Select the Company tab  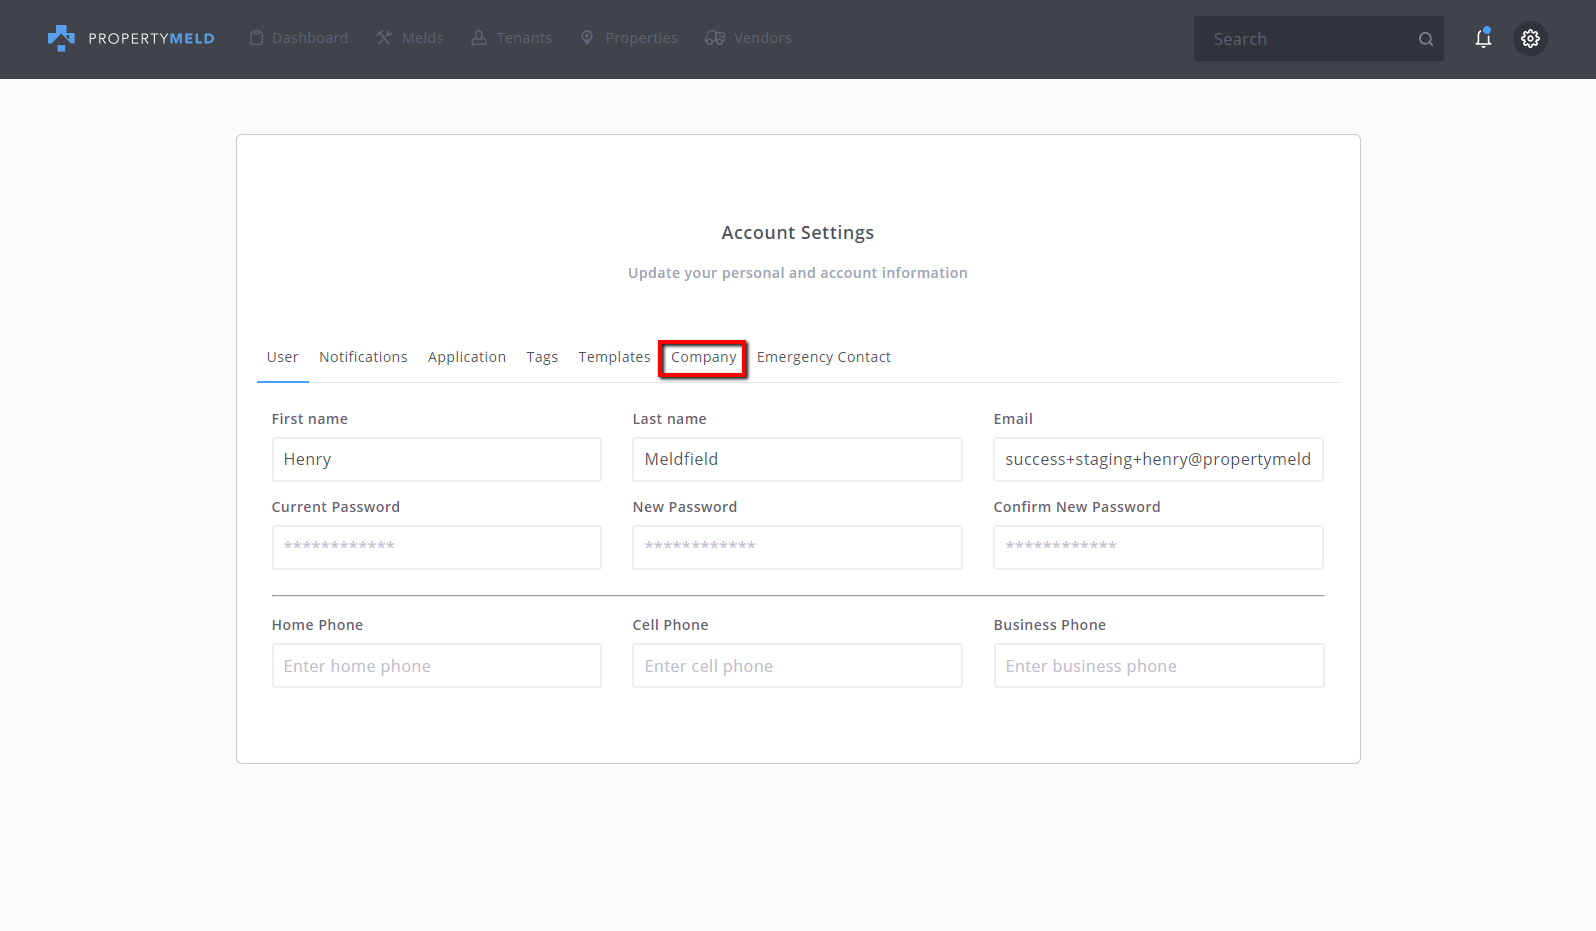pyautogui.click(x=703, y=358)
